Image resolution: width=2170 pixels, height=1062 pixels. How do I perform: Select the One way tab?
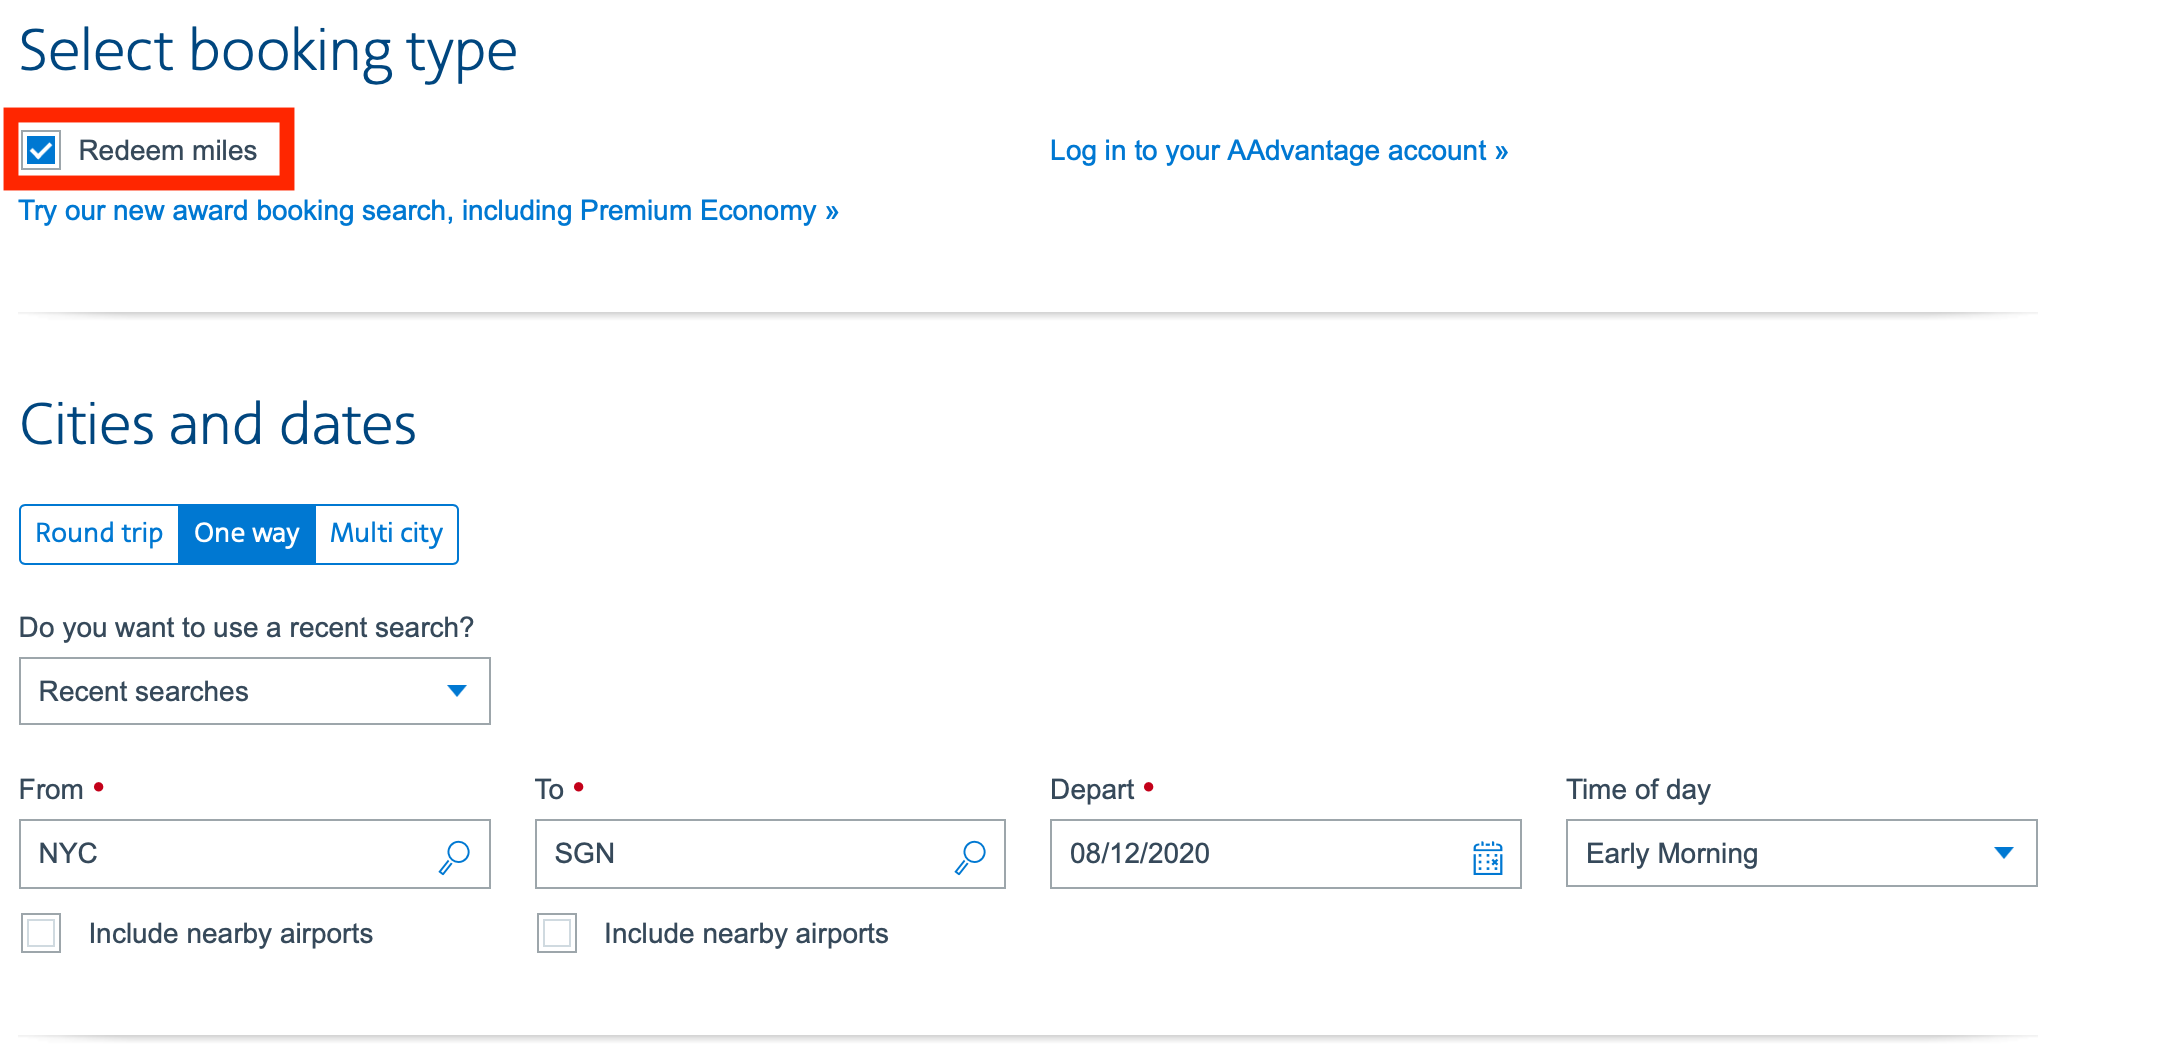(x=247, y=534)
